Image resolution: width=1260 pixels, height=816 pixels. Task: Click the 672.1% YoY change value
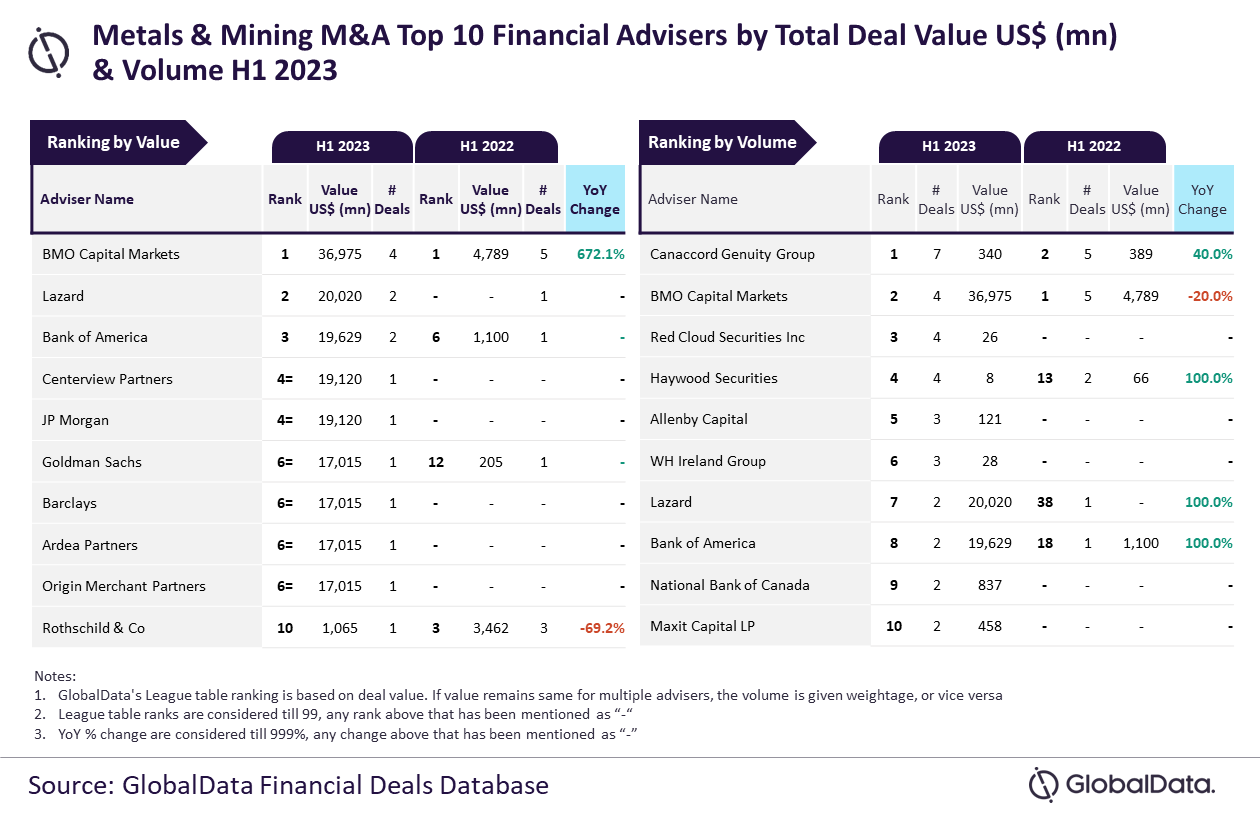600,254
